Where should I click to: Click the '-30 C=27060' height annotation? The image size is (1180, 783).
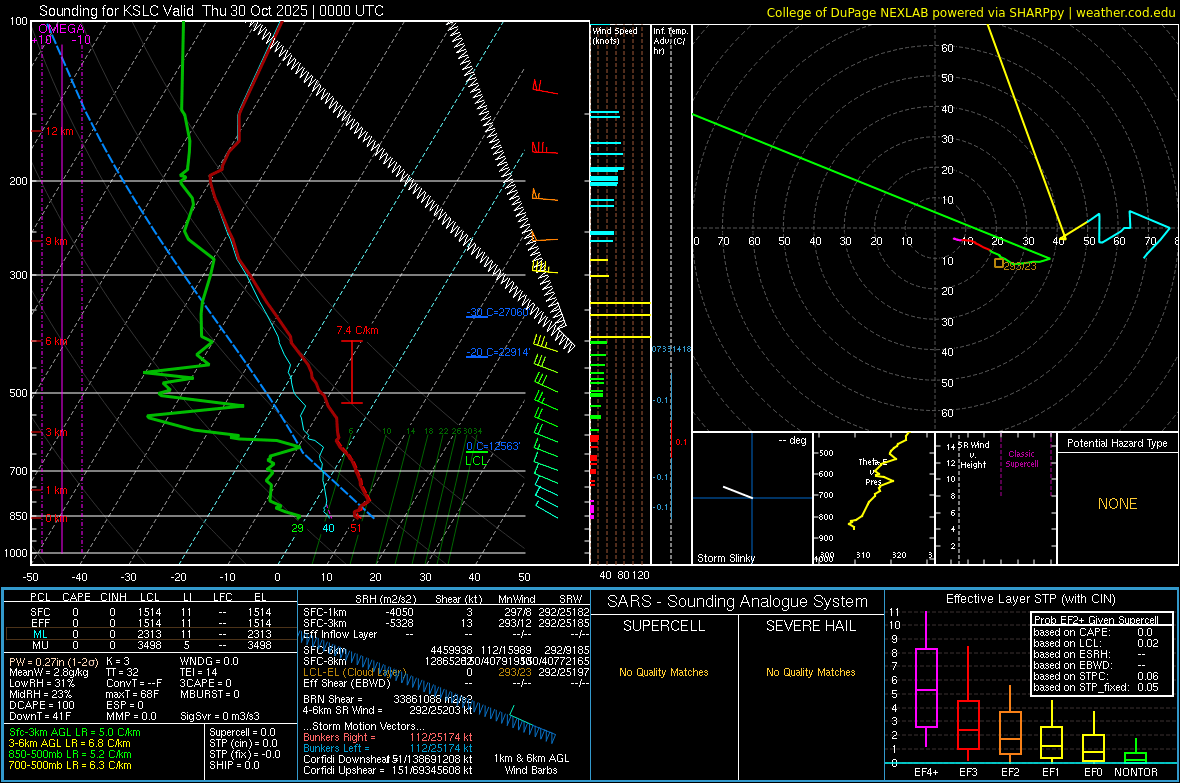point(497,312)
